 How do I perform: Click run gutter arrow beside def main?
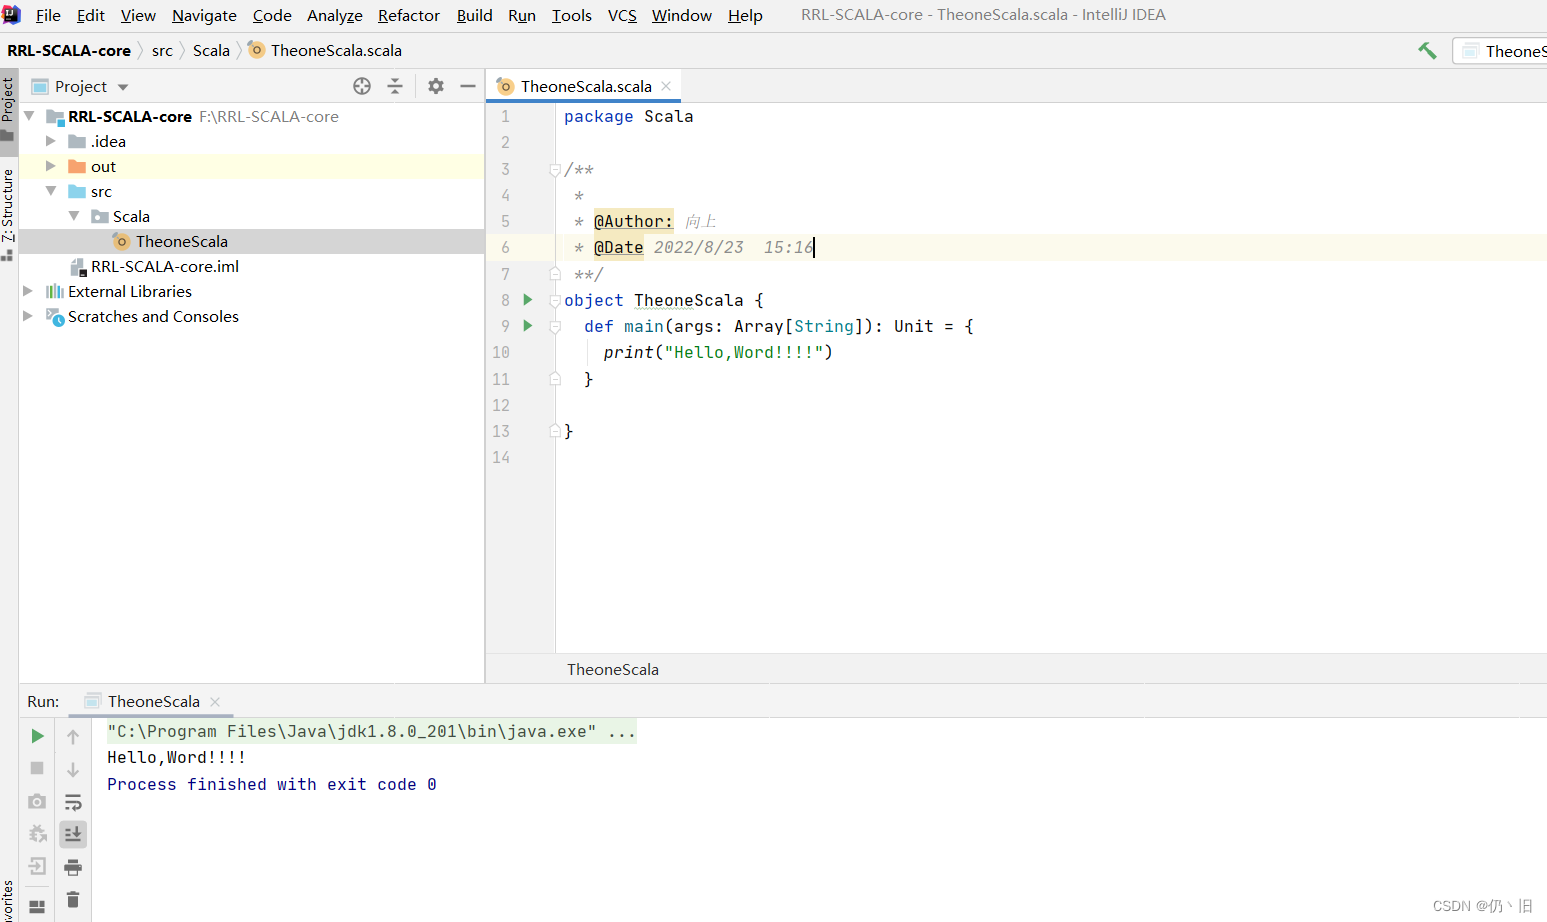[528, 326]
